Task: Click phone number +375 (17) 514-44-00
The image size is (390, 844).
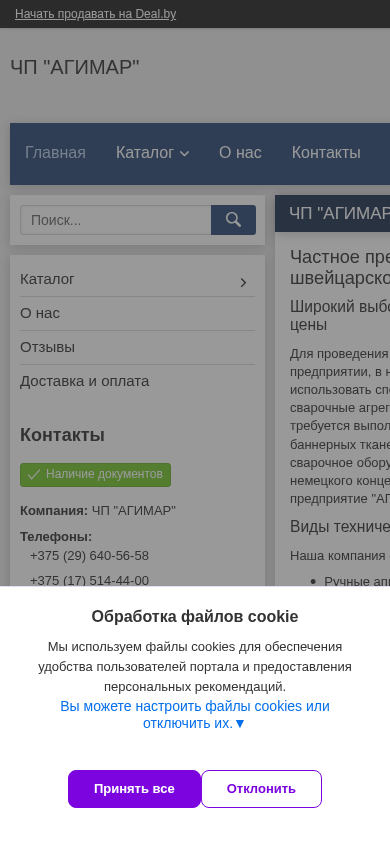Action: [x=89, y=580]
